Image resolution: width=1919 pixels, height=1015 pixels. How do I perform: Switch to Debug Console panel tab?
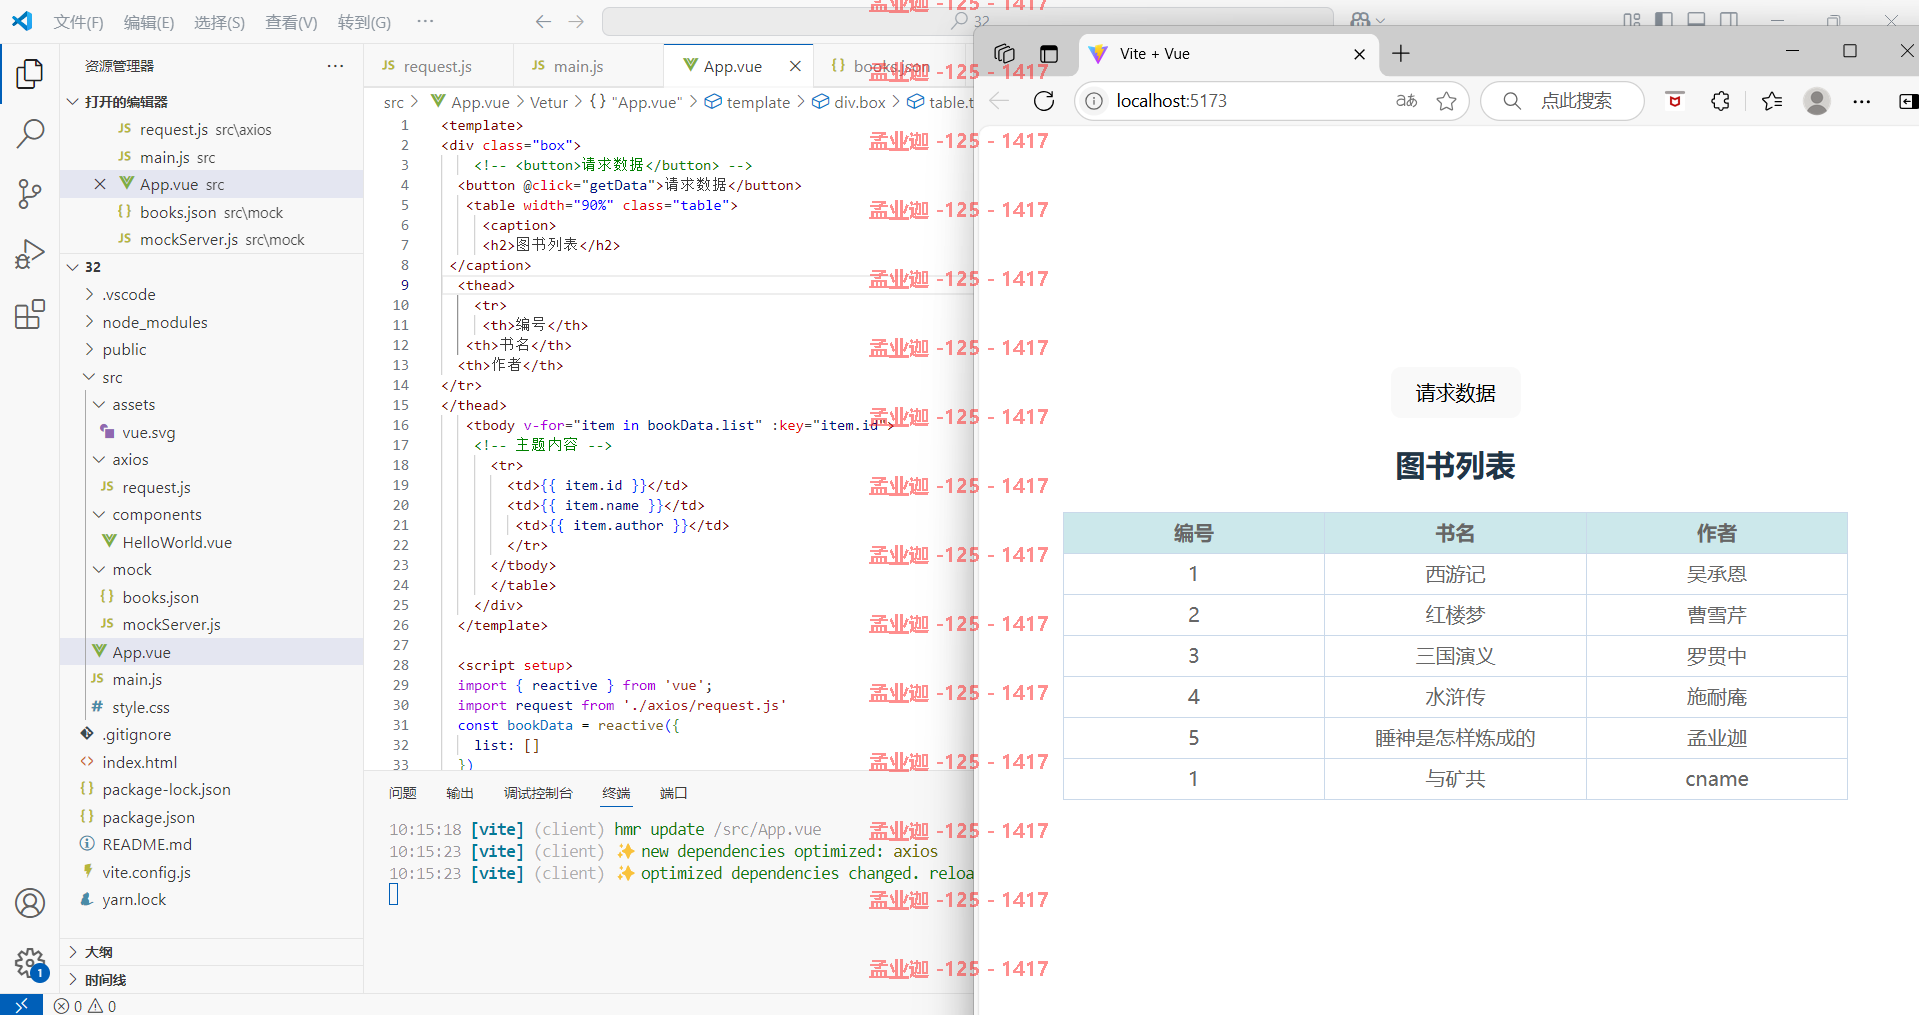(538, 793)
